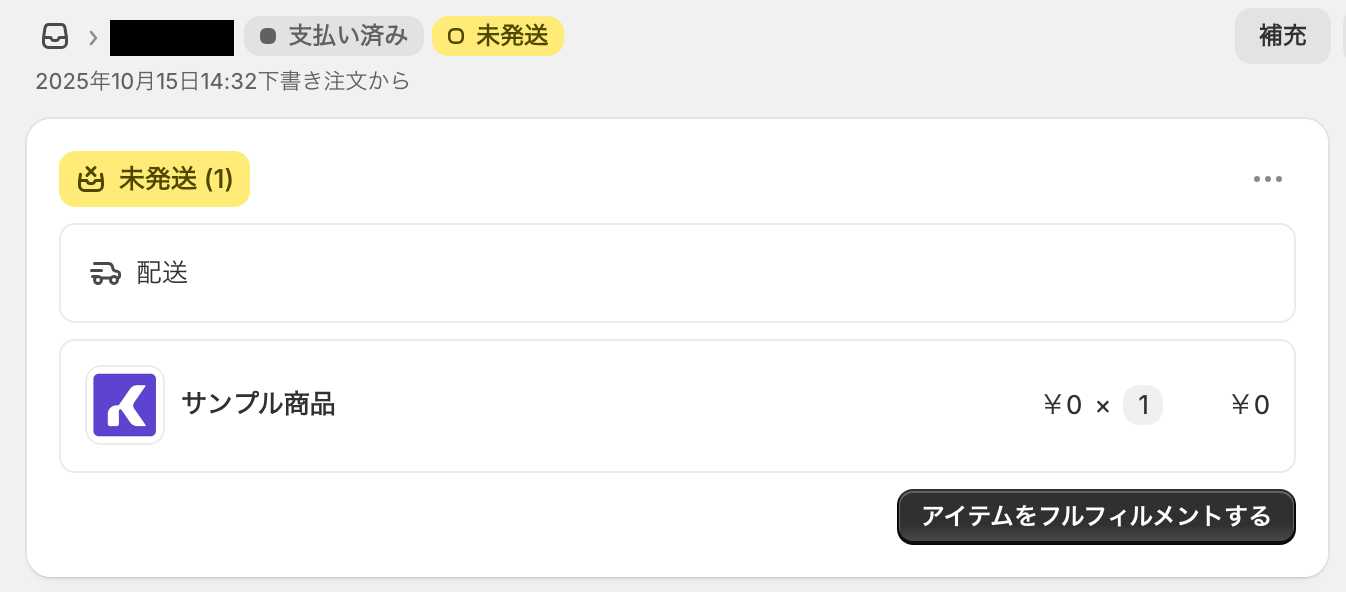This screenshot has height=592, width=1346.
Task: Select the 配送 shipping row
Action: [x=676, y=273]
